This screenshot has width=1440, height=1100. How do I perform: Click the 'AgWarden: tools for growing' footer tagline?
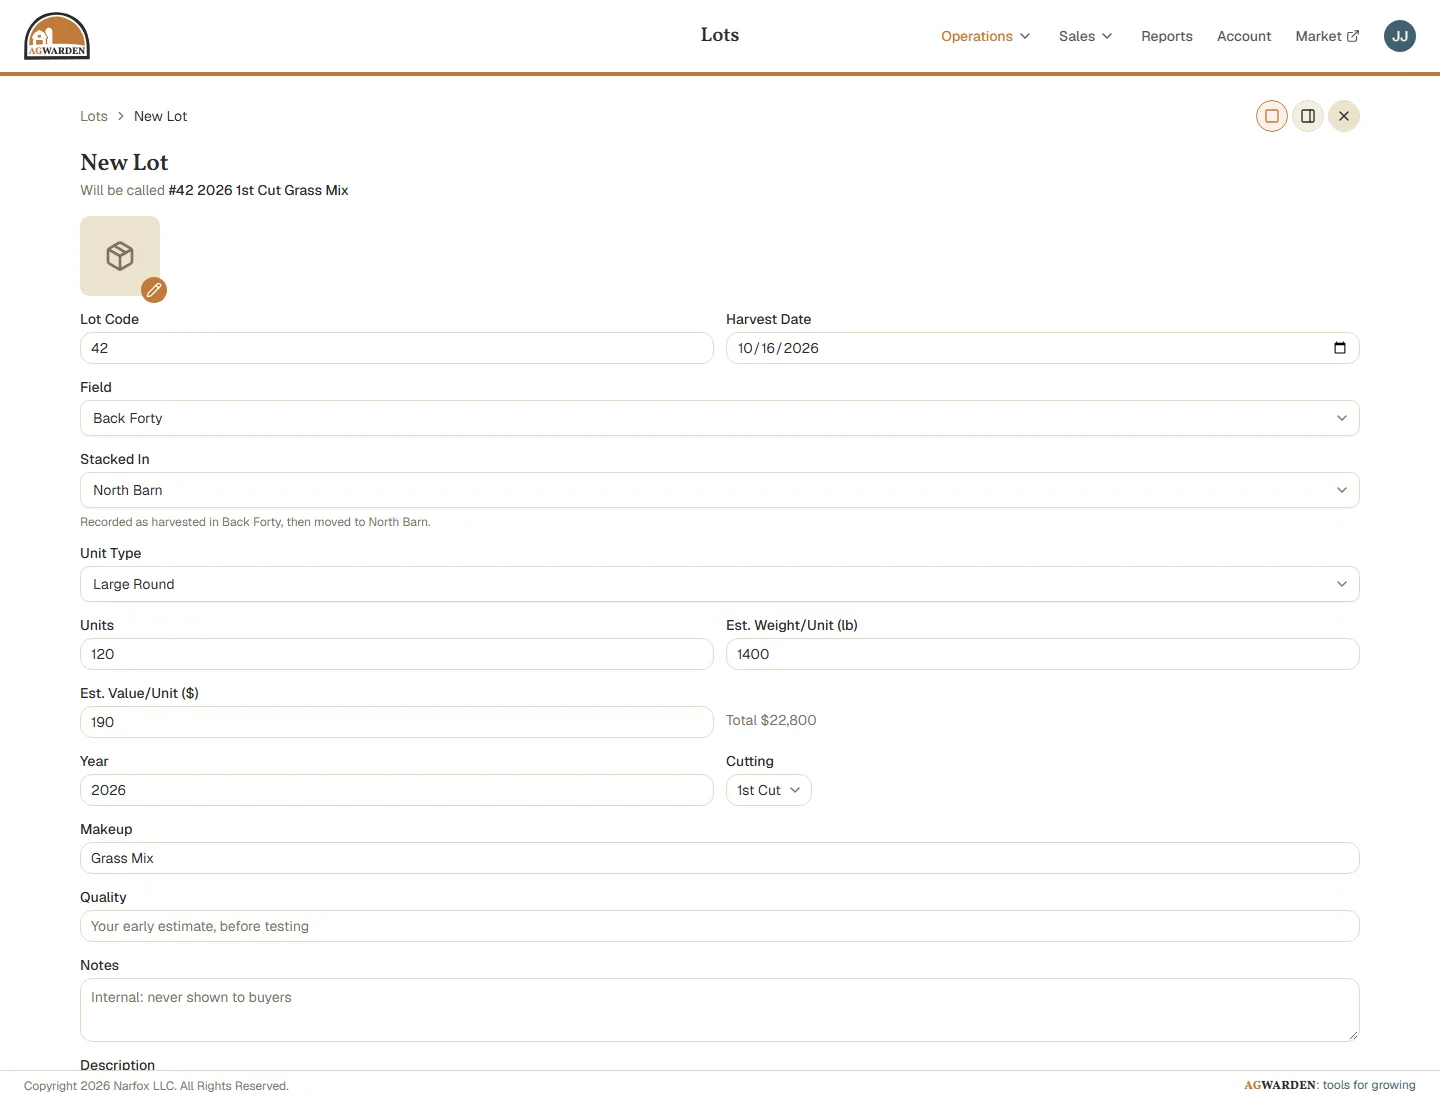tap(1330, 1085)
